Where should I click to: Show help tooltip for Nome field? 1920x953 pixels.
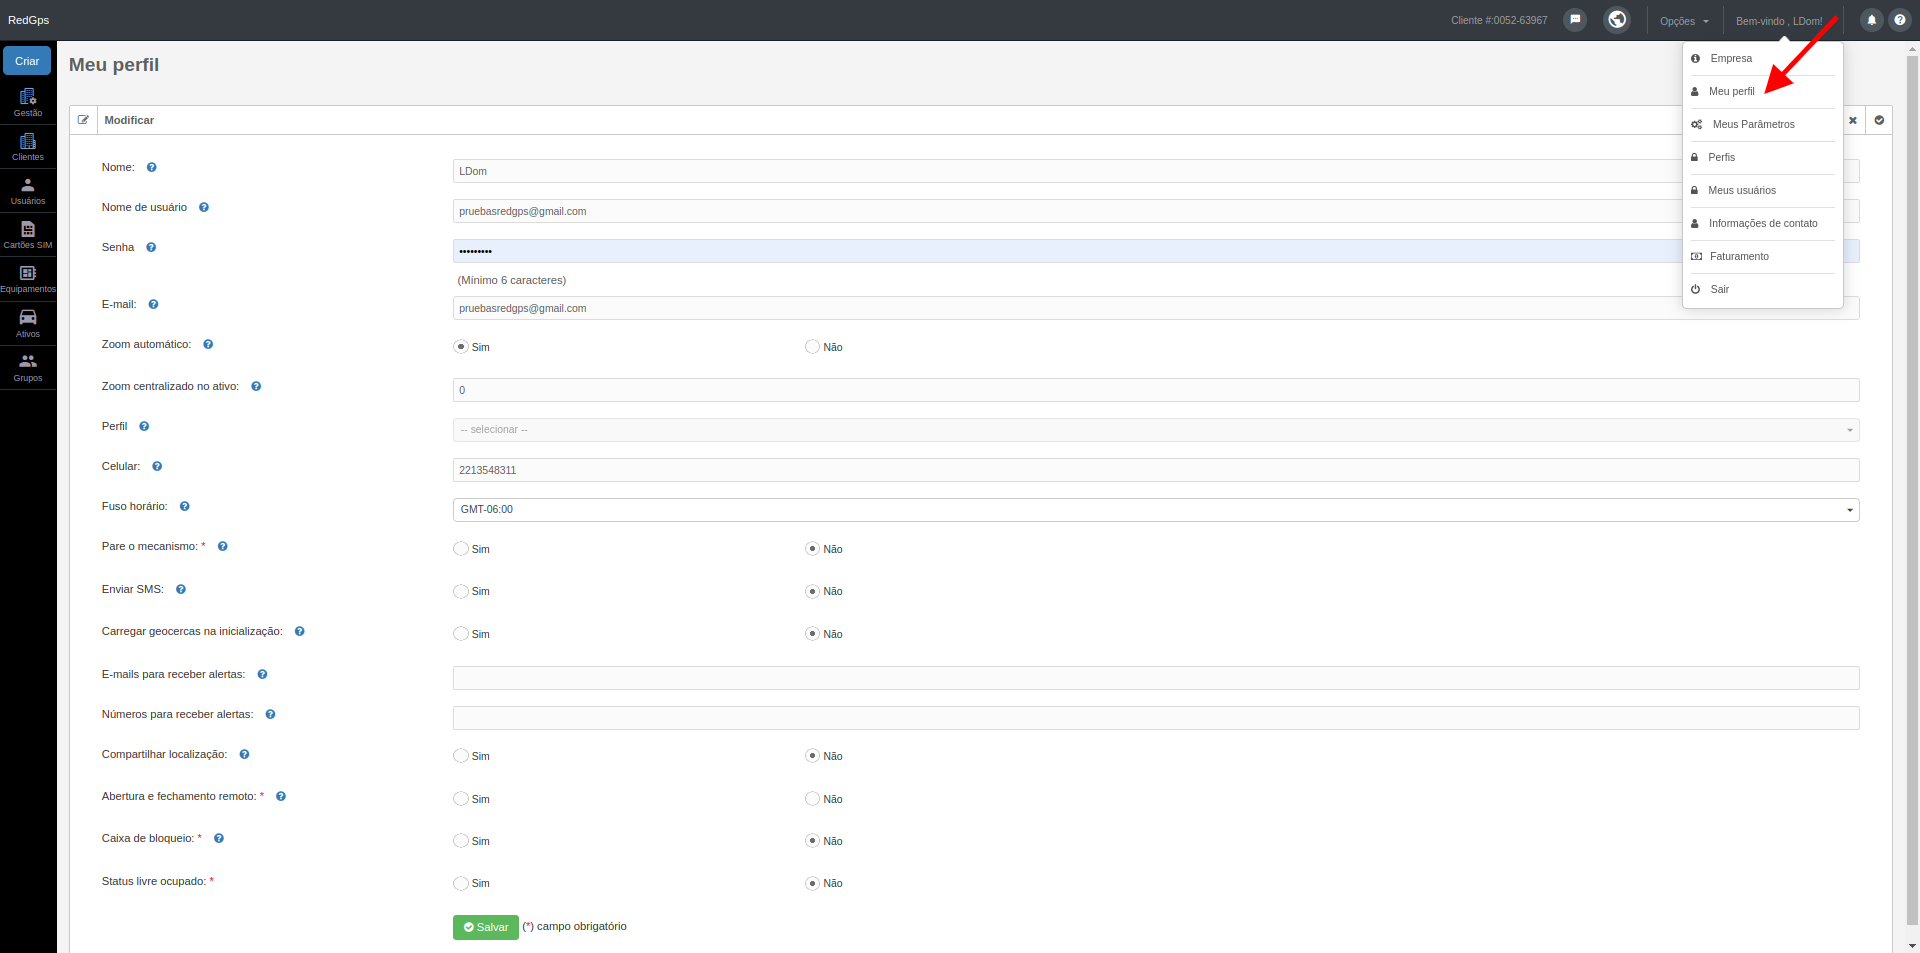pos(152,167)
